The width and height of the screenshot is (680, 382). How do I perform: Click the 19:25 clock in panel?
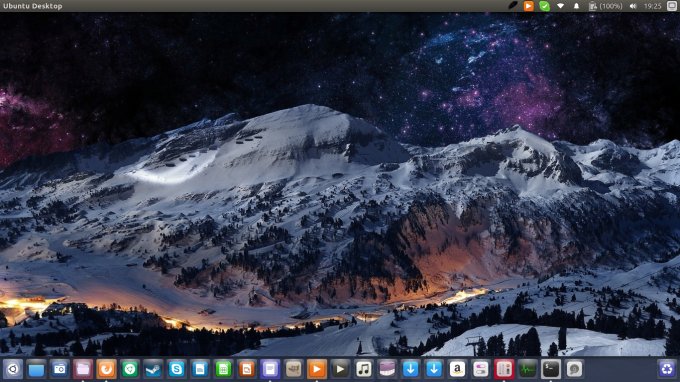point(653,6)
